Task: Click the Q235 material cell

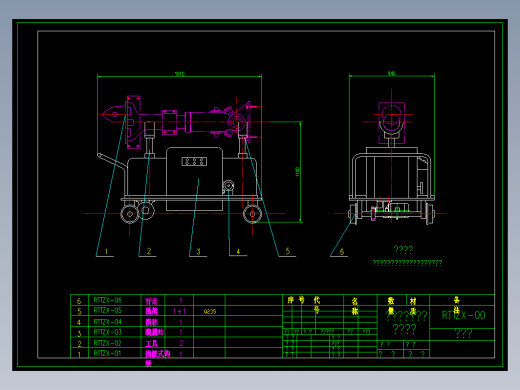Action: 210,311
